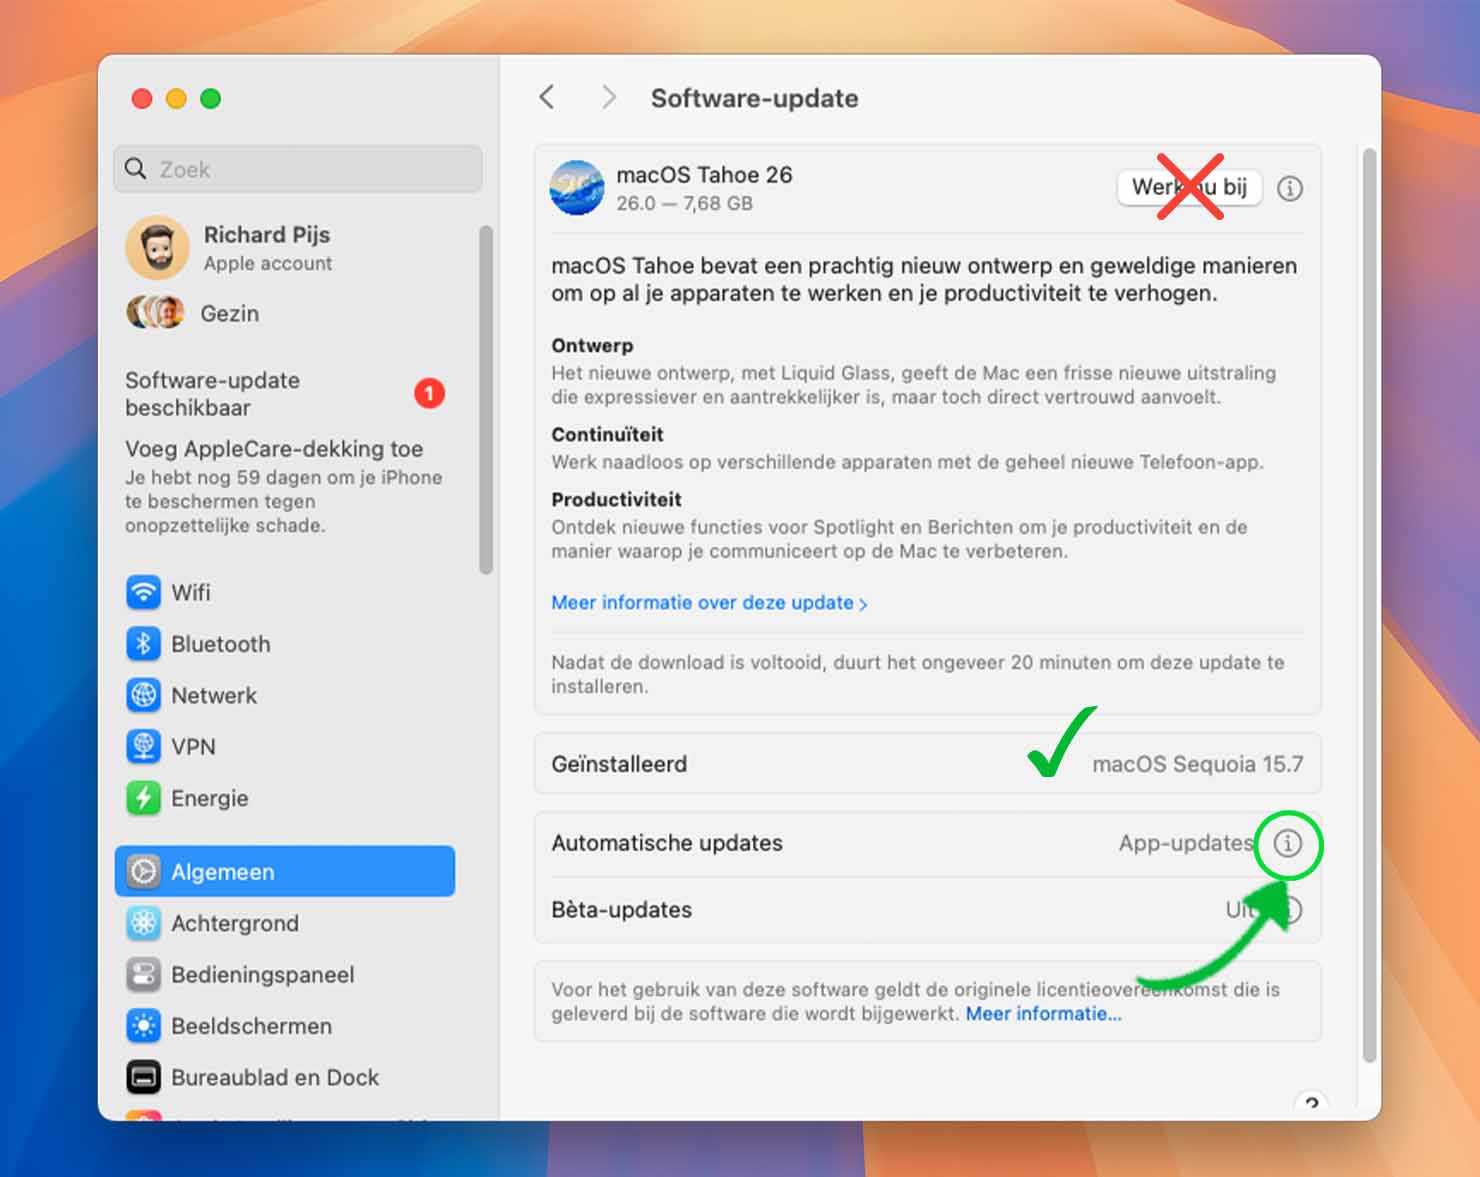Viewport: 1480px width, 1177px height.
Task: Click the Bedieningspaneel icon
Action: pyautogui.click(x=143, y=974)
